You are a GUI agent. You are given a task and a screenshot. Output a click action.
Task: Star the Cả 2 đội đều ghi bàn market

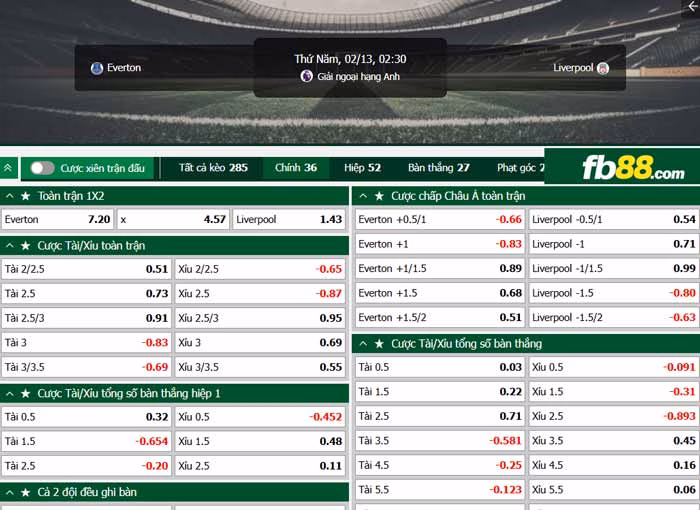(26, 492)
